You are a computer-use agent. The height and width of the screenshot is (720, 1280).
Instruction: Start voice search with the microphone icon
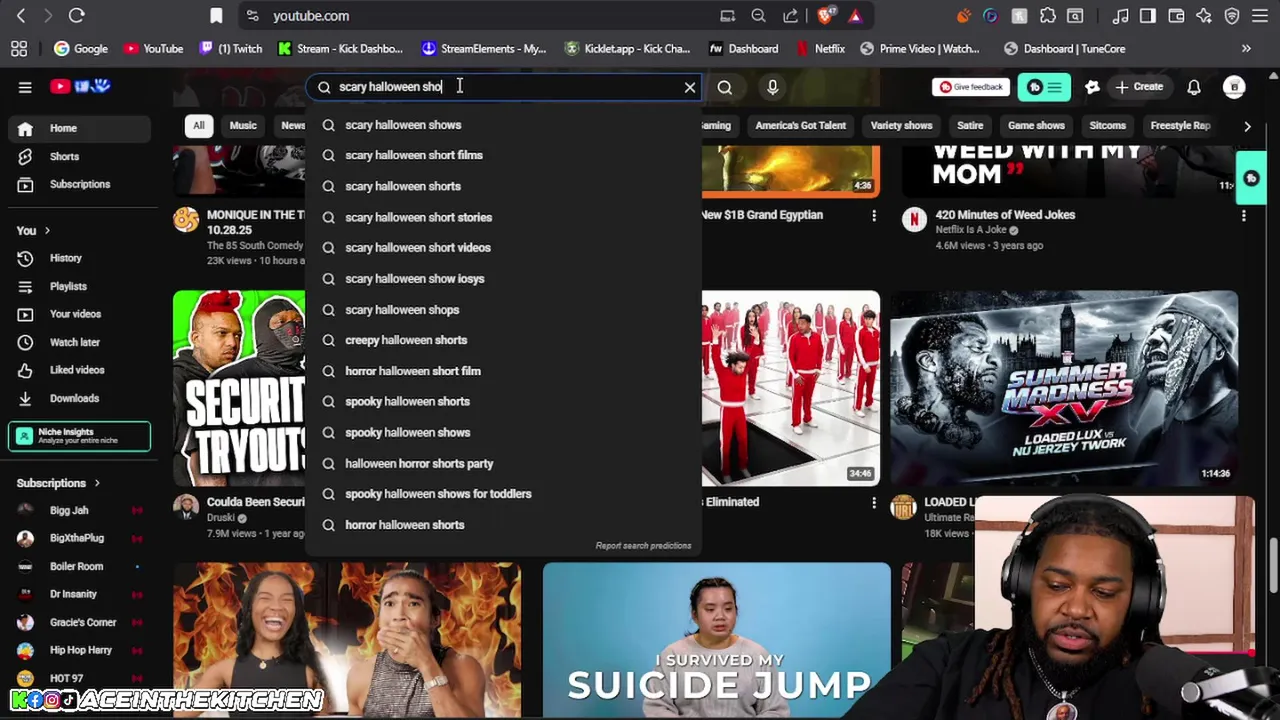tap(772, 87)
